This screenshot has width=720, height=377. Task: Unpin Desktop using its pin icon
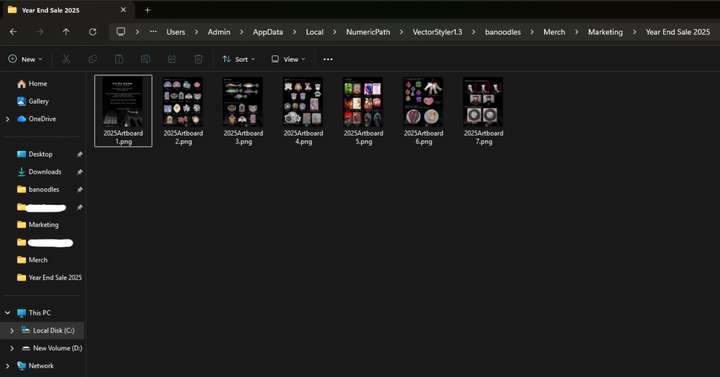[79, 155]
